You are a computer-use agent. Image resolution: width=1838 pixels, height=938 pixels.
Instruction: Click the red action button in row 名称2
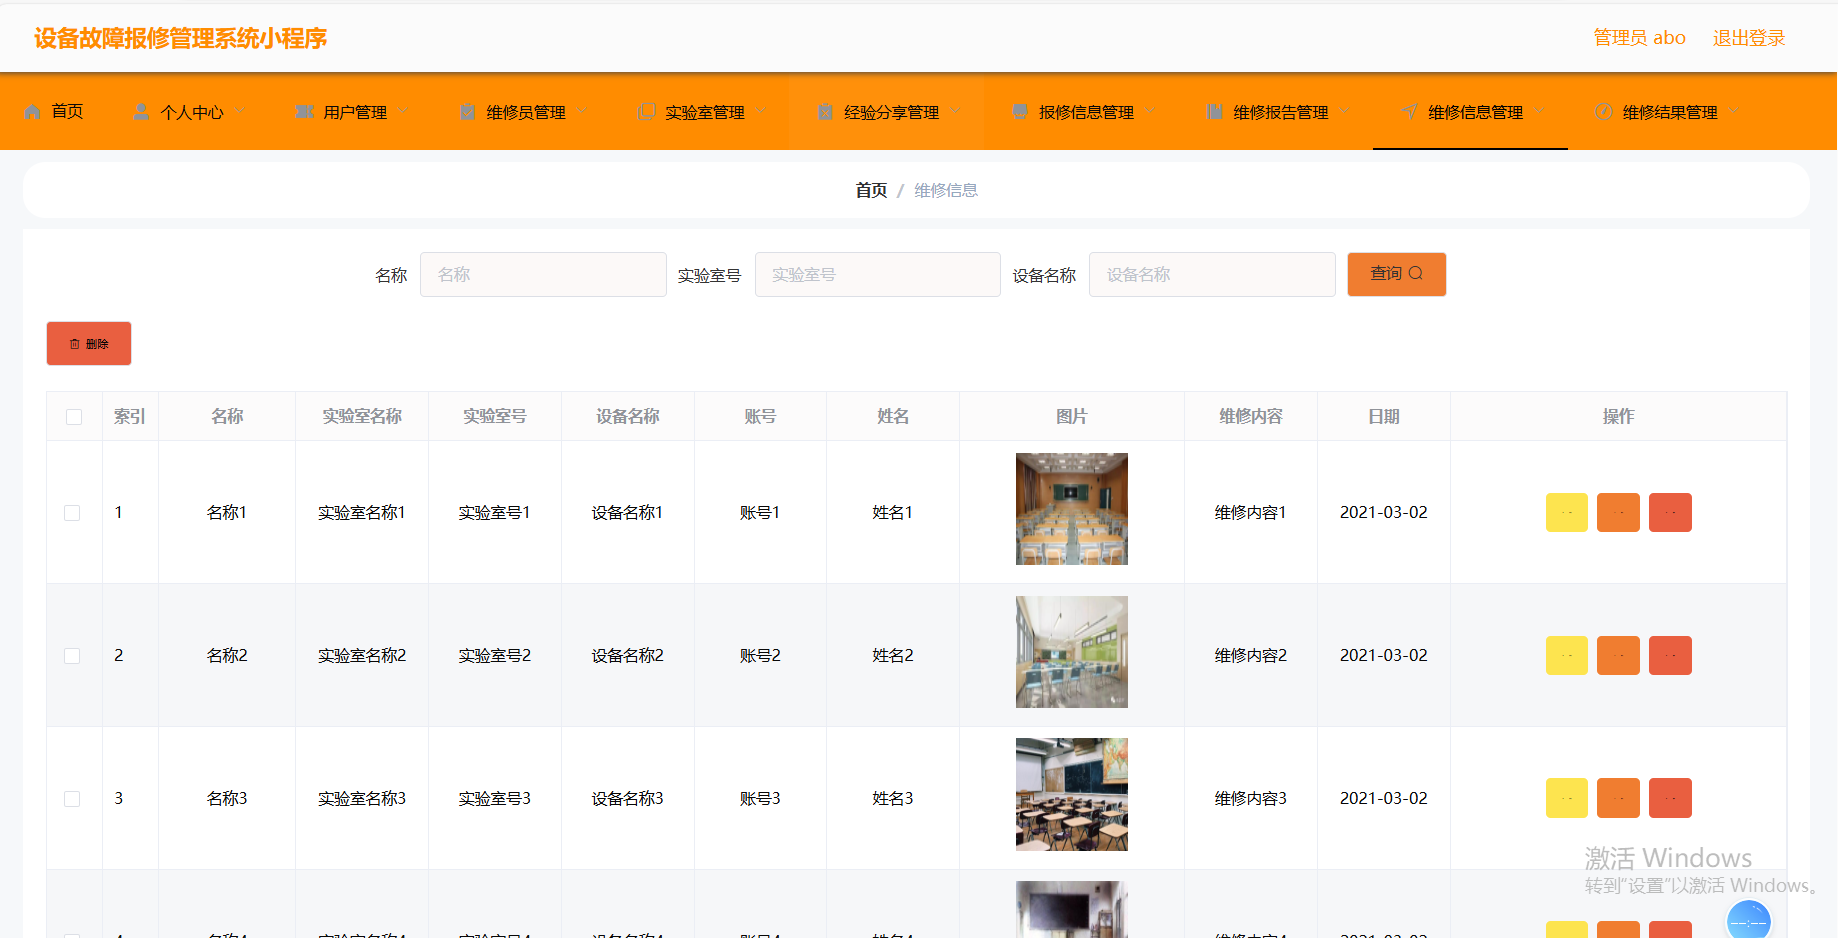[x=1670, y=655]
